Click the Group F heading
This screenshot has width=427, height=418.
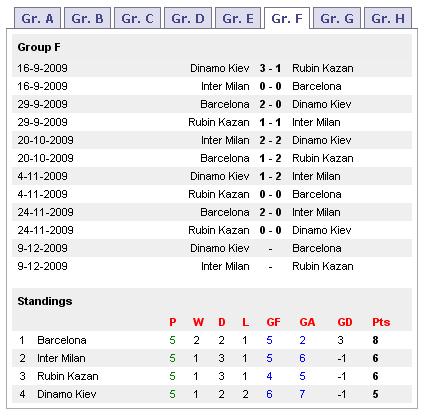[39, 47]
